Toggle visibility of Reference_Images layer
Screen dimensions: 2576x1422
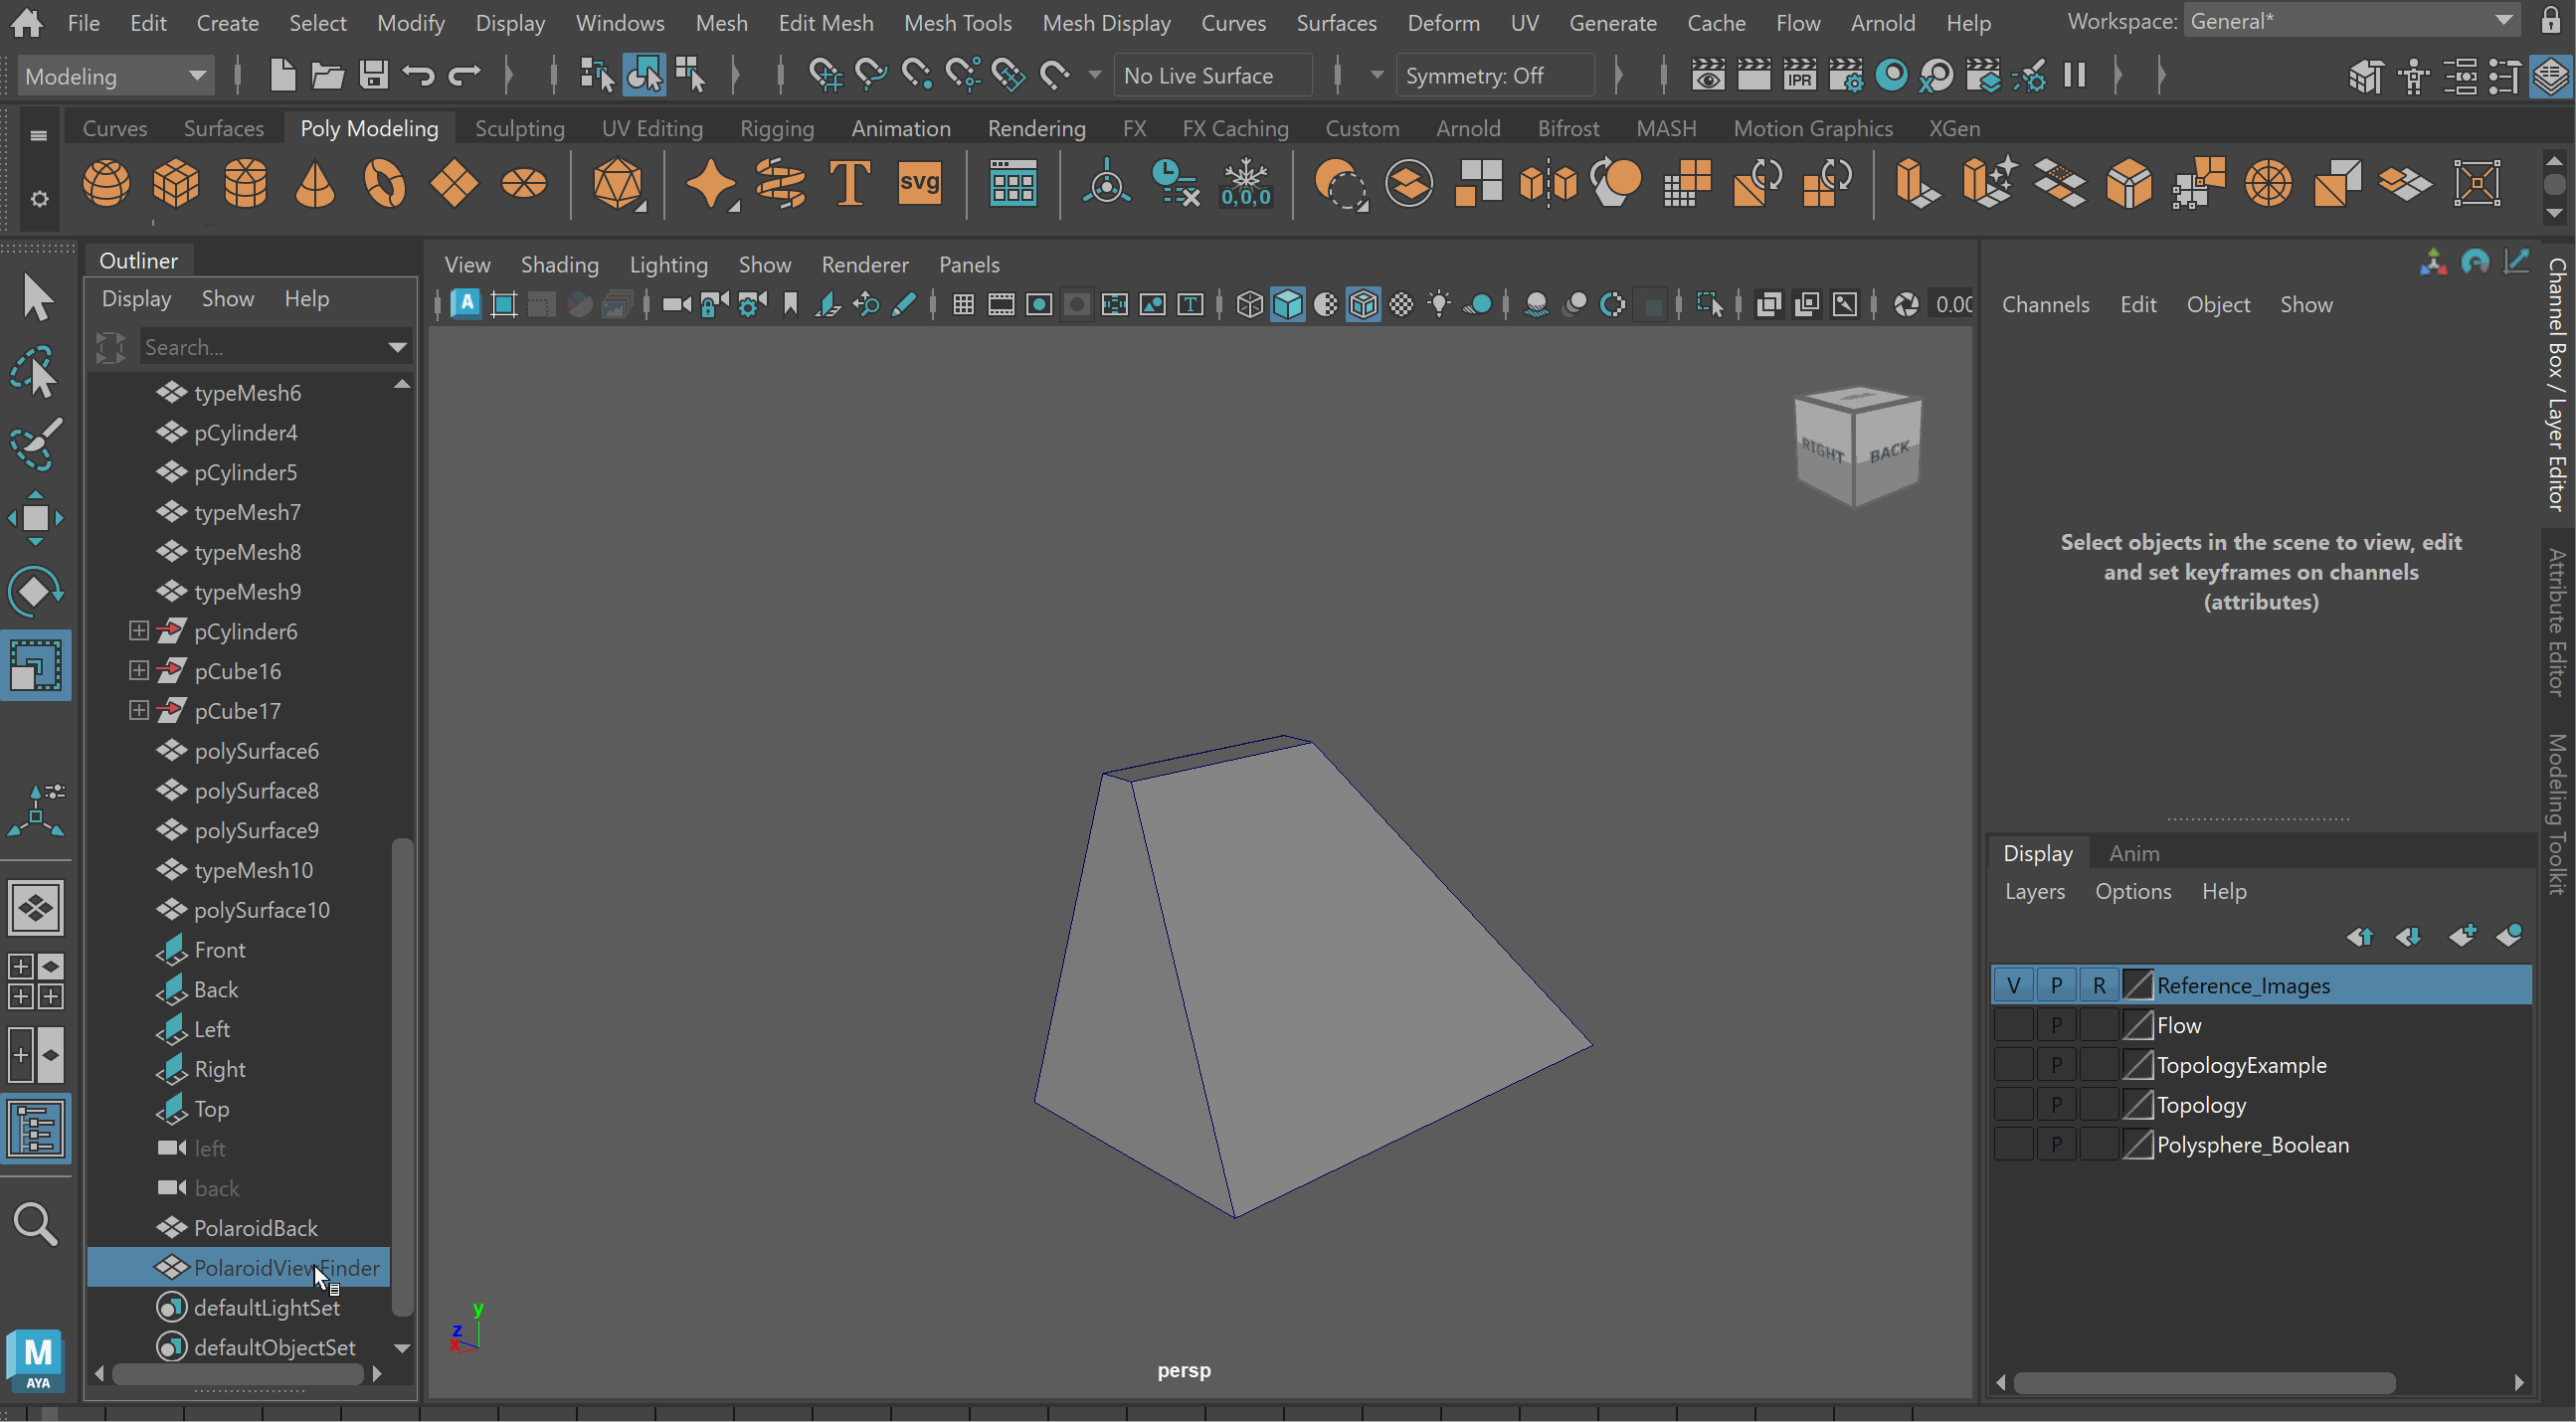[2013, 985]
